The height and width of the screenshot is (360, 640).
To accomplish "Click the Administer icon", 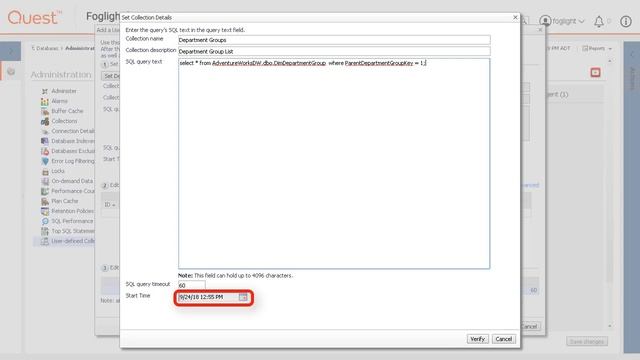I will point(45,91).
